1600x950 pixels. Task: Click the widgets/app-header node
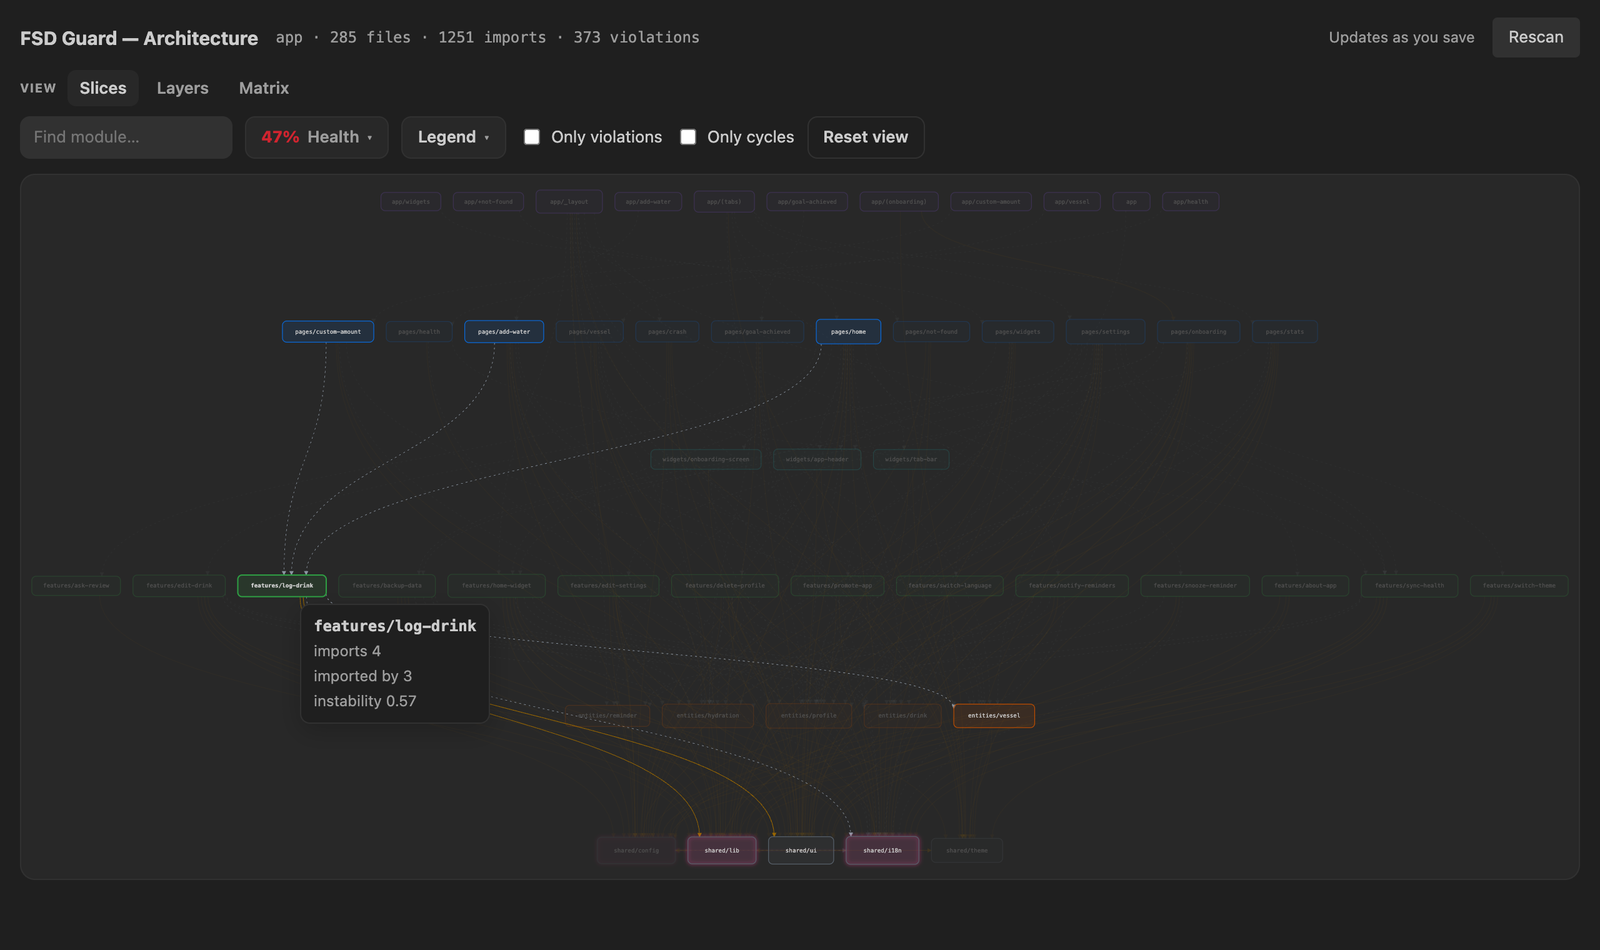tap(817, 459)
